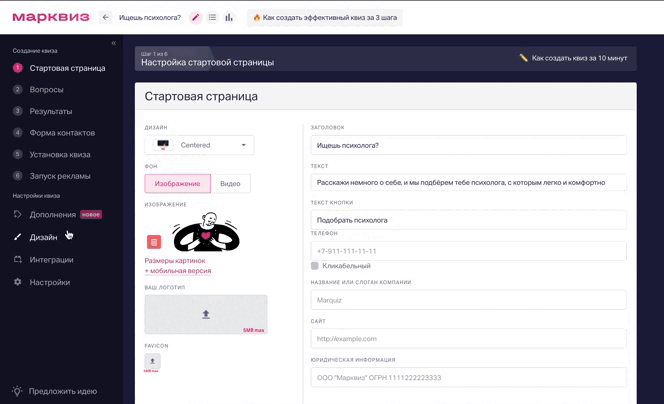Click the logo upload area

pos(206,314)
